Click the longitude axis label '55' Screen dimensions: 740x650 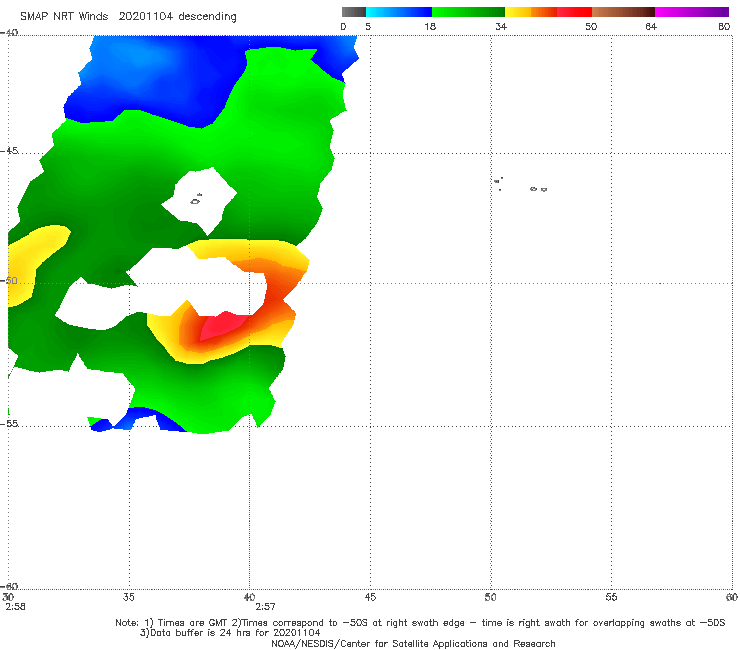[x=611, y=597]
